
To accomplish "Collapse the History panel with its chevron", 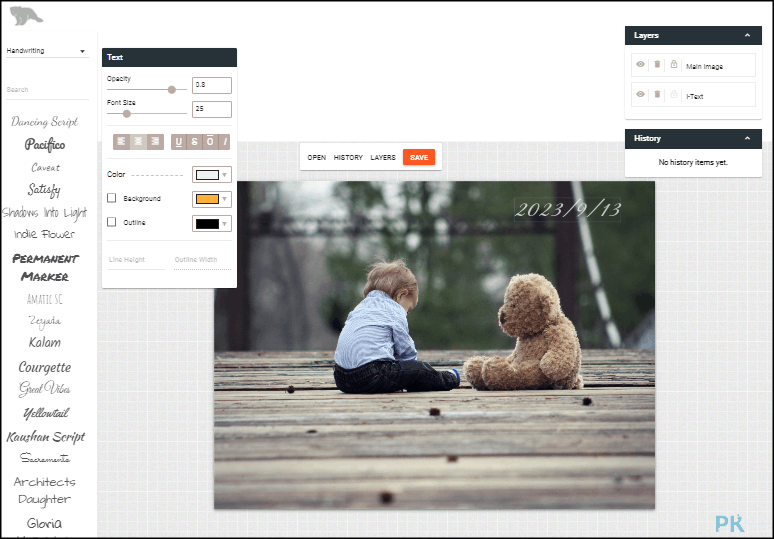I will pyautogui.click(x=747, y=138).
